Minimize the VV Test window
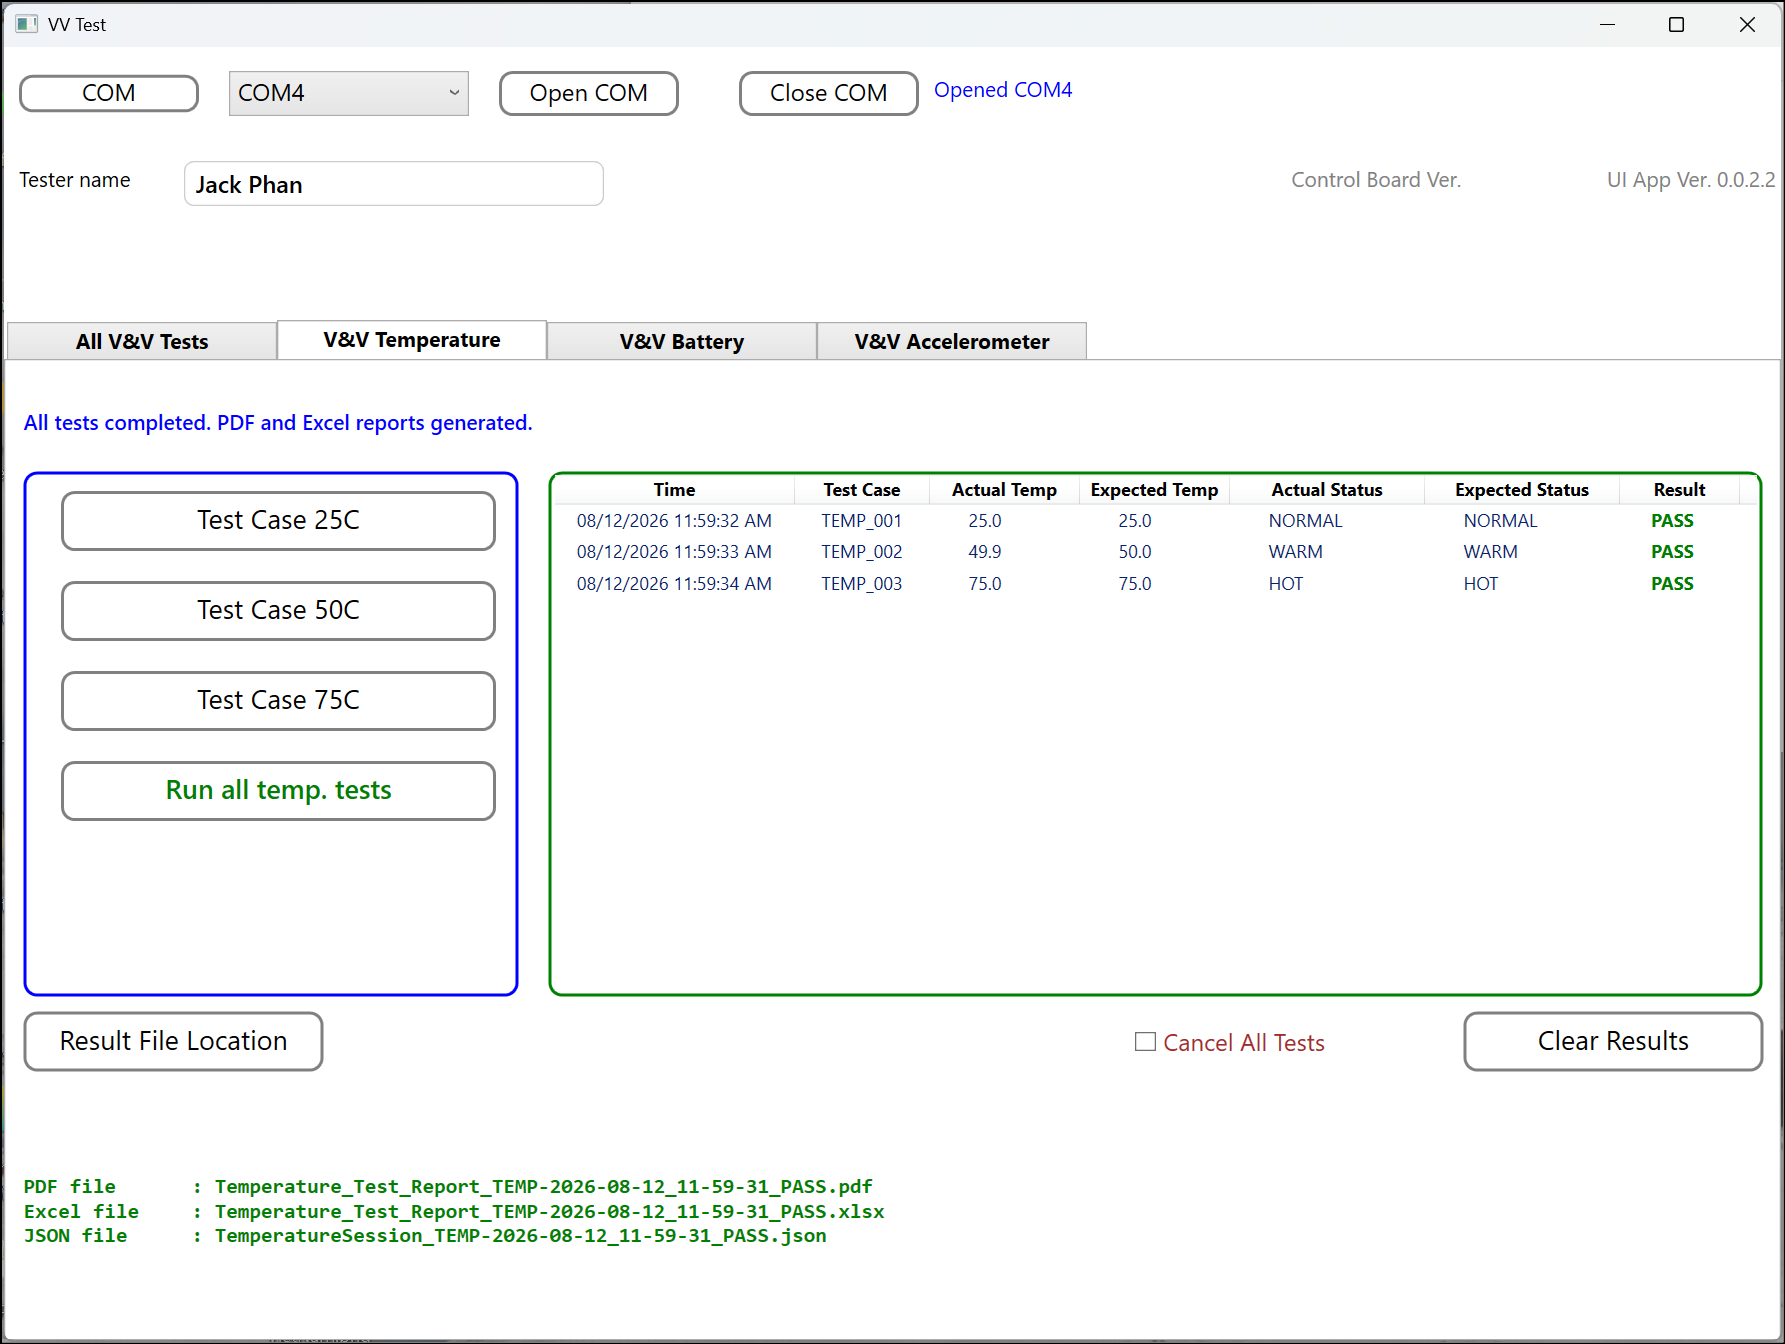Image resolution: width=1785 pixels, height=1344 pixels. [x=1608, y=24]
